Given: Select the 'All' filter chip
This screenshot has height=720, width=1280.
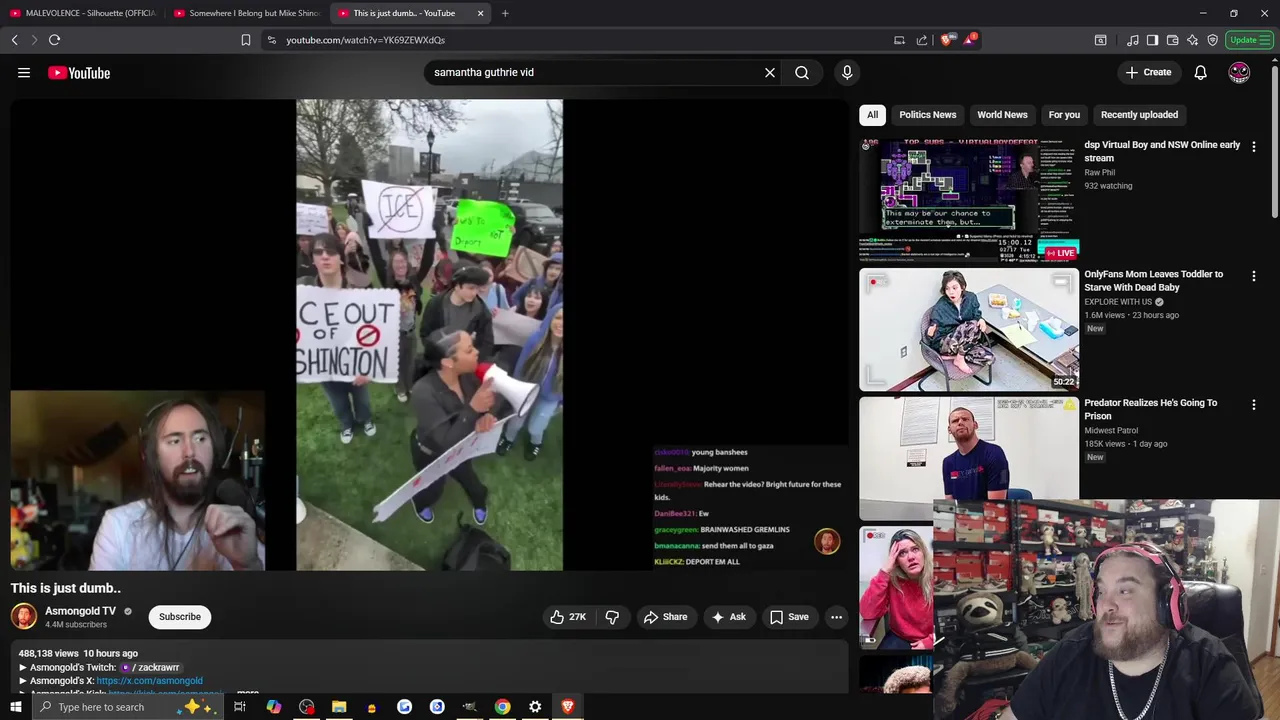Looking at the screenshot, I should click(x=872, y=114).
